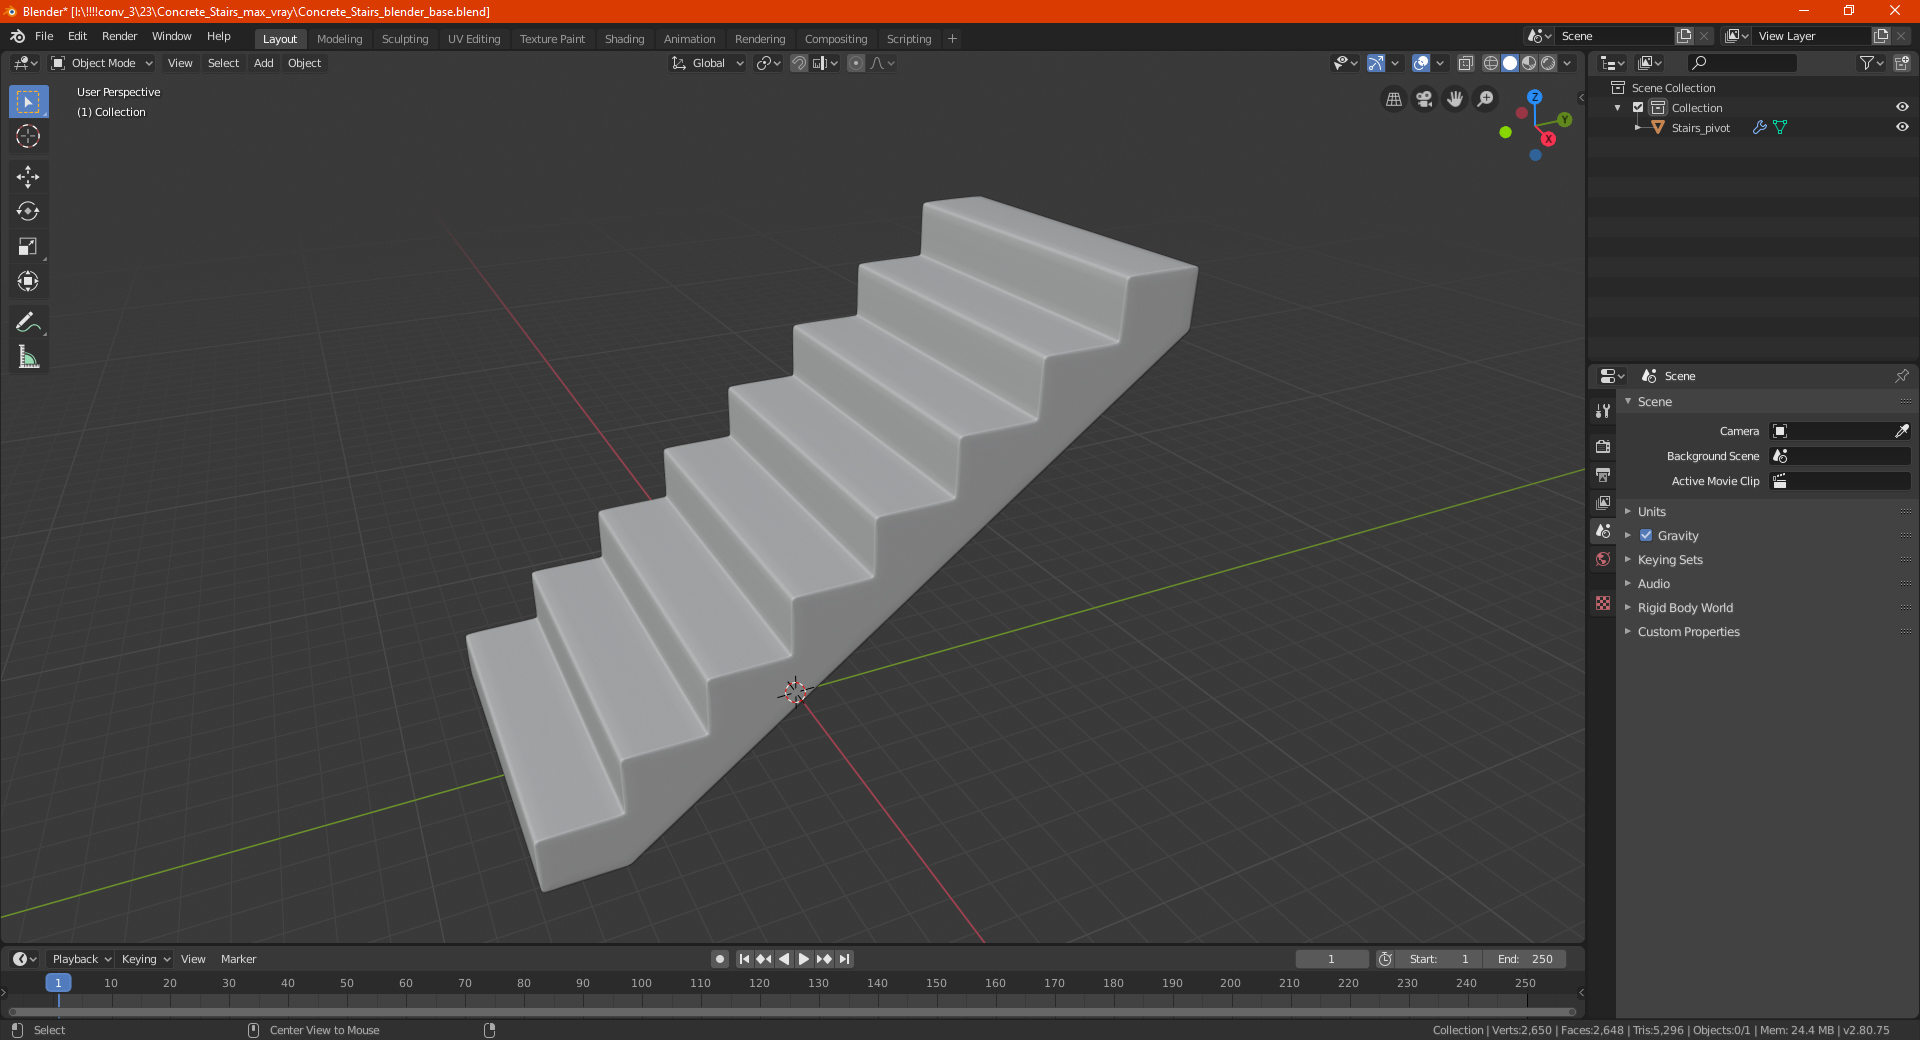Image resolution: width=1920 pixels, height=1040 pixels.
Task: Toggle proportional editing
Action: (856, 63)
